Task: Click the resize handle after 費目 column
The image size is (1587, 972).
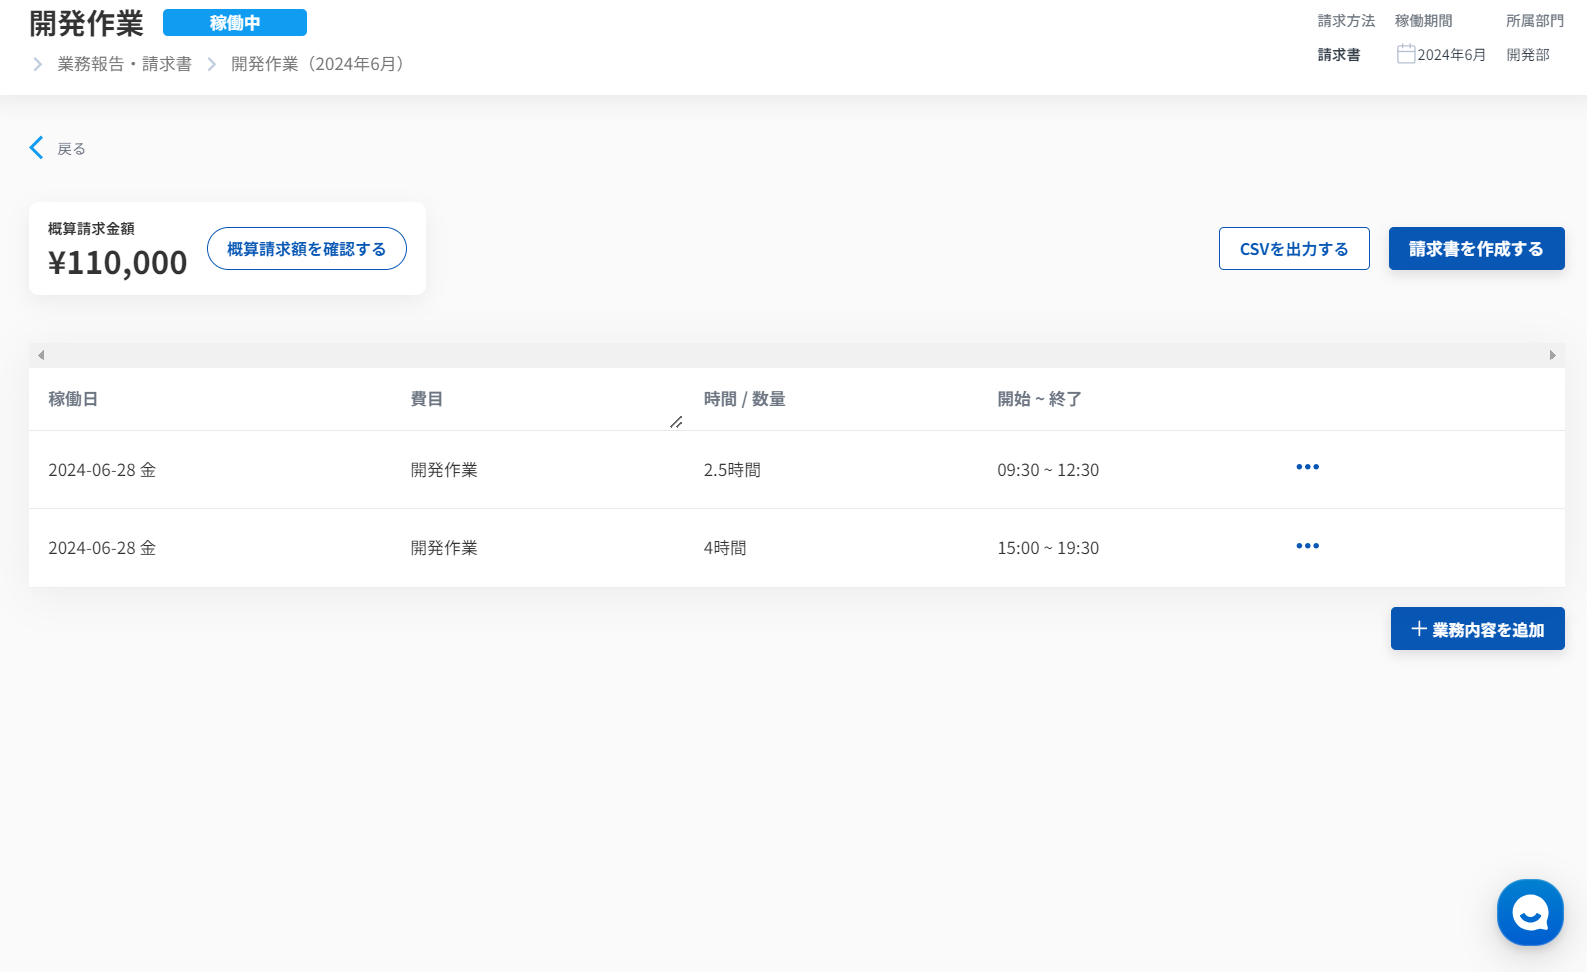Action: (676, 422)
